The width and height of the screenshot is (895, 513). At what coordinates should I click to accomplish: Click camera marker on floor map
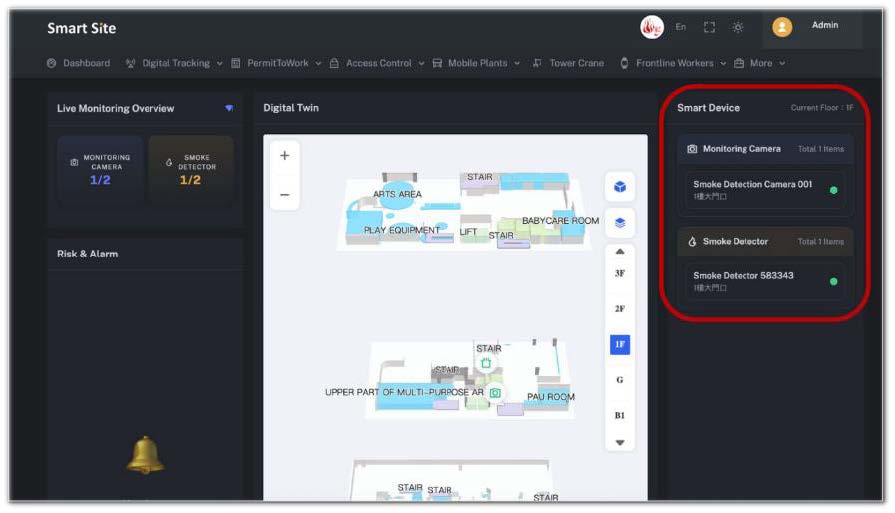point(495,393)
